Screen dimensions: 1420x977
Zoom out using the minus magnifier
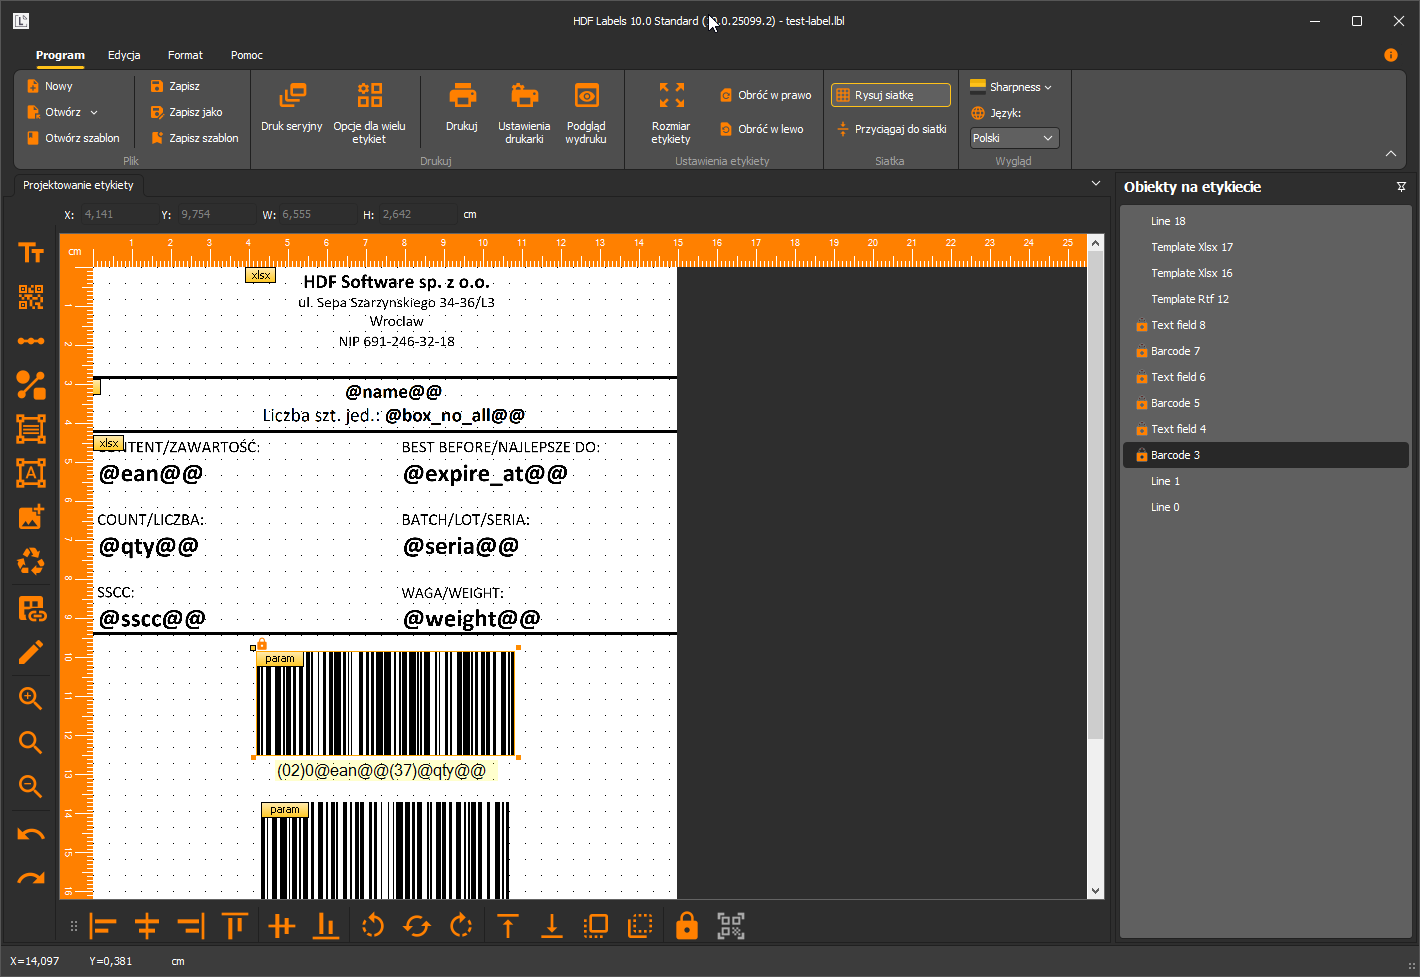click(31, 786)
